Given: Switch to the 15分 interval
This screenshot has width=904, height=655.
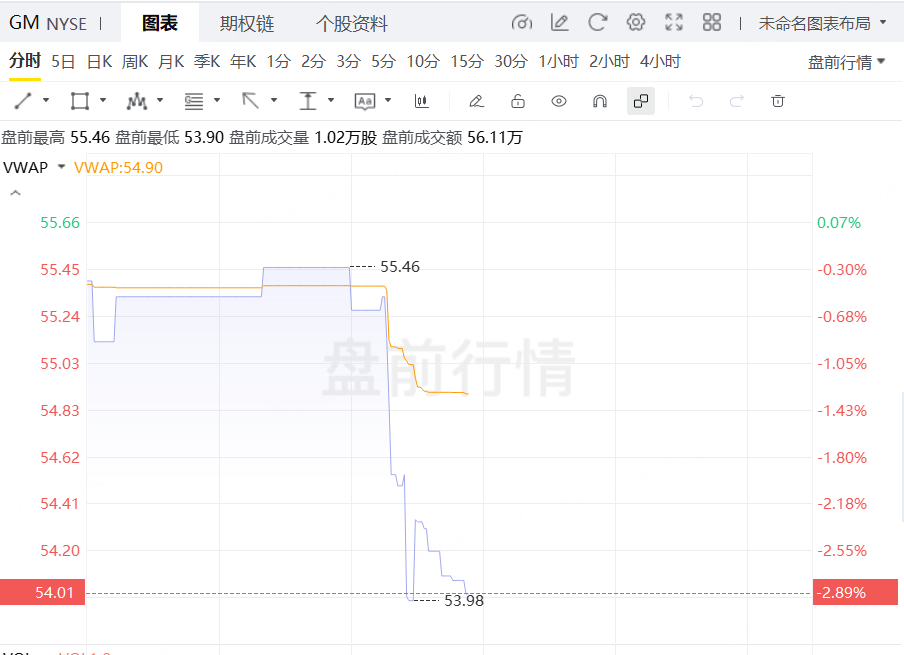Looking at the screenshot, I should [466, 62].
